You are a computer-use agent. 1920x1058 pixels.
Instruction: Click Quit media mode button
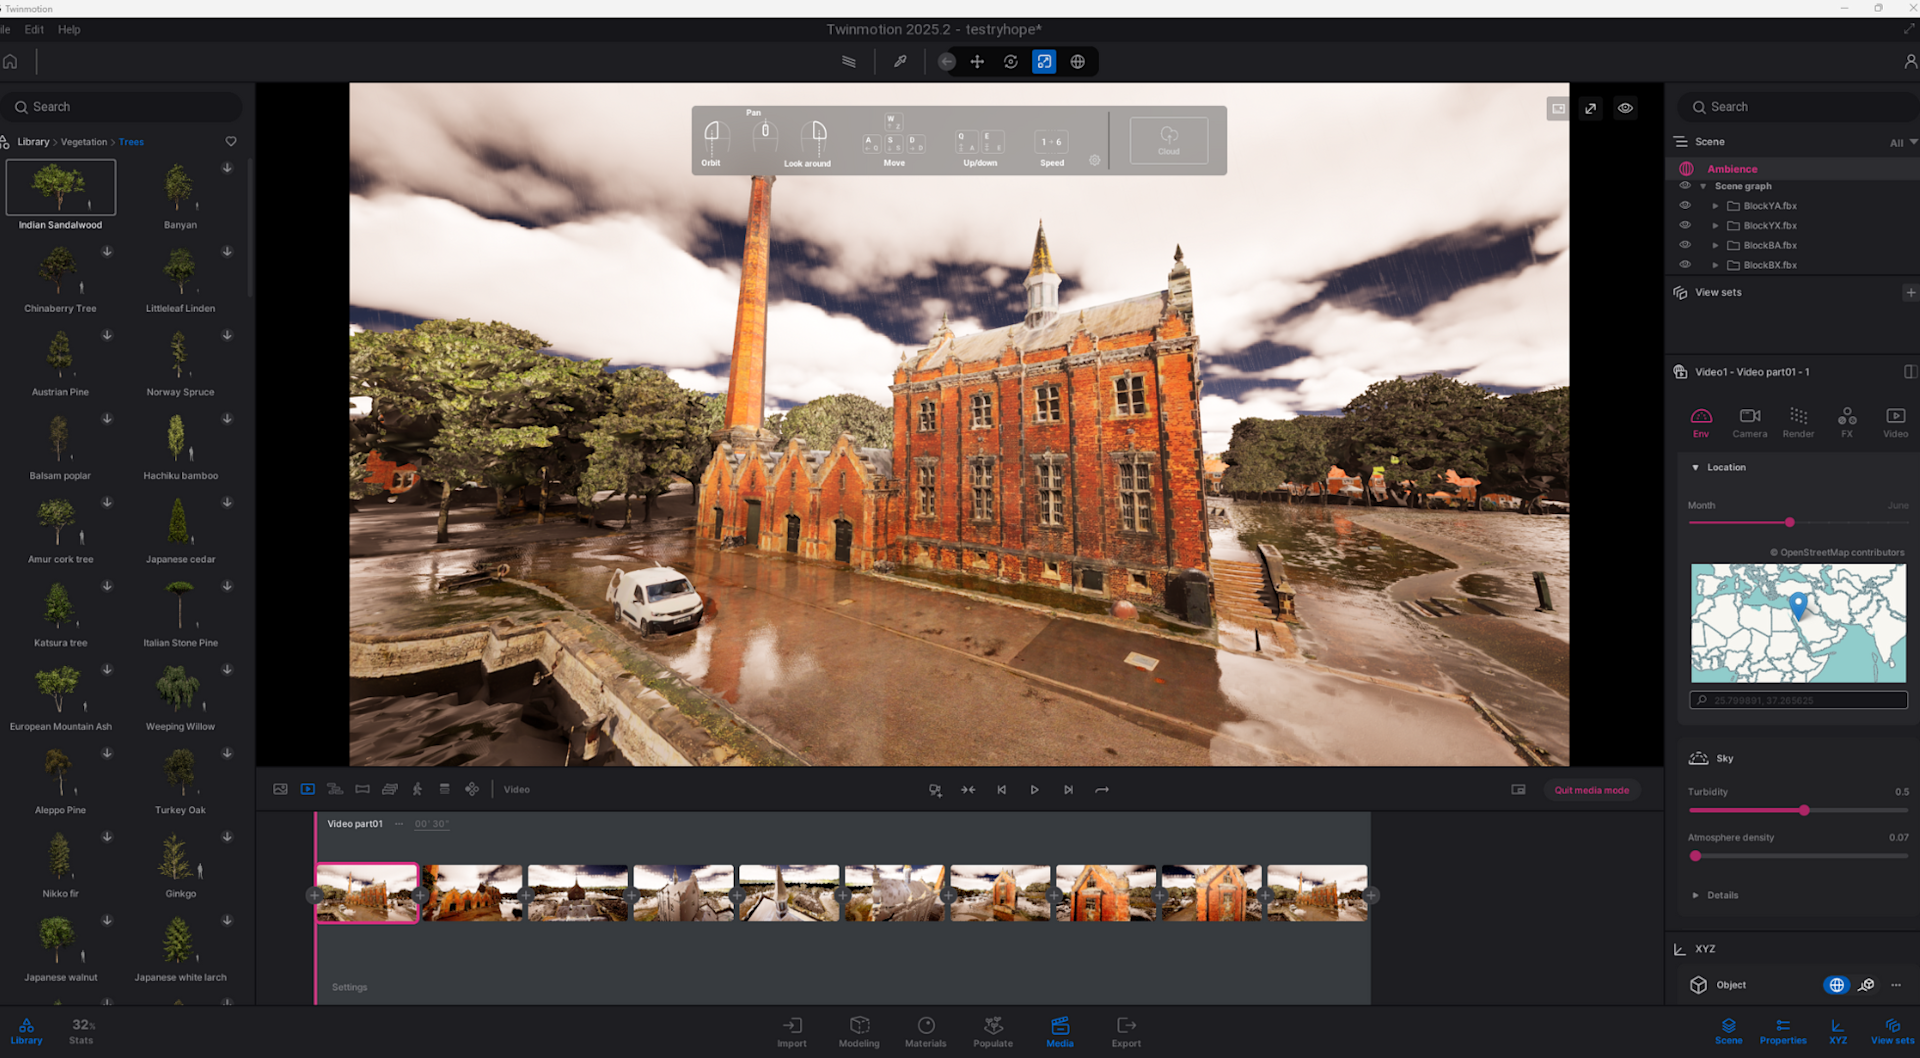tap(1591, 790)
